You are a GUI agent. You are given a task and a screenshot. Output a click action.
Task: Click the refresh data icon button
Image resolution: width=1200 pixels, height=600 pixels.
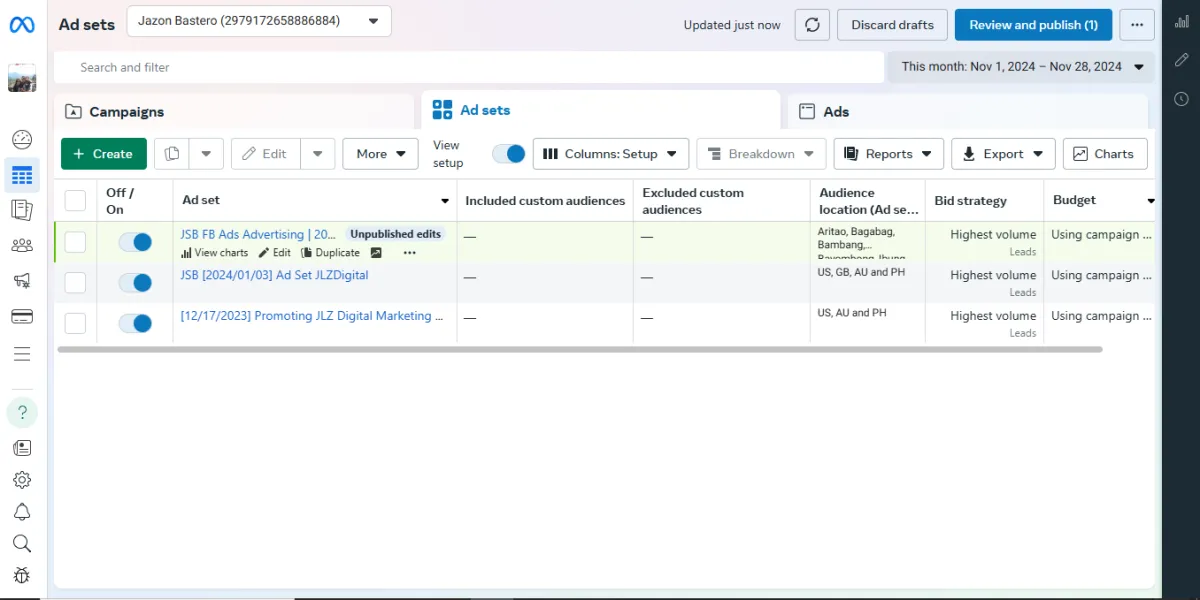coord(812,25)
